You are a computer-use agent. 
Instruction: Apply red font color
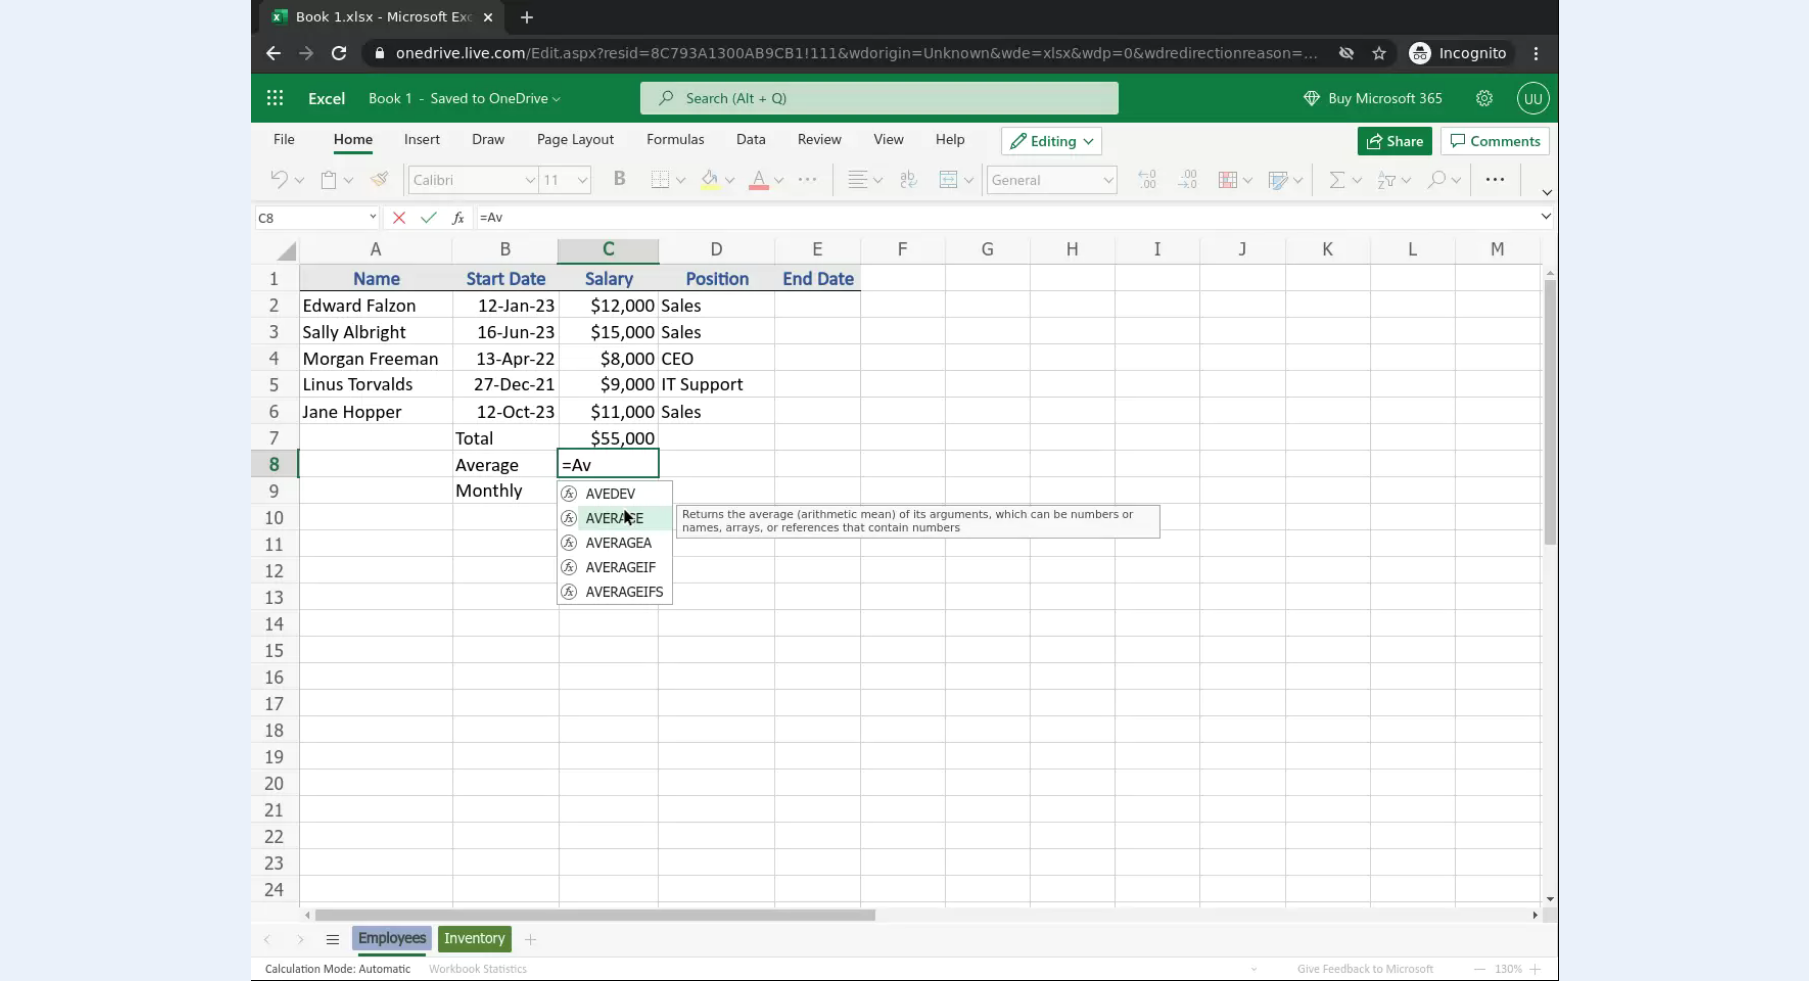(758, 179)
